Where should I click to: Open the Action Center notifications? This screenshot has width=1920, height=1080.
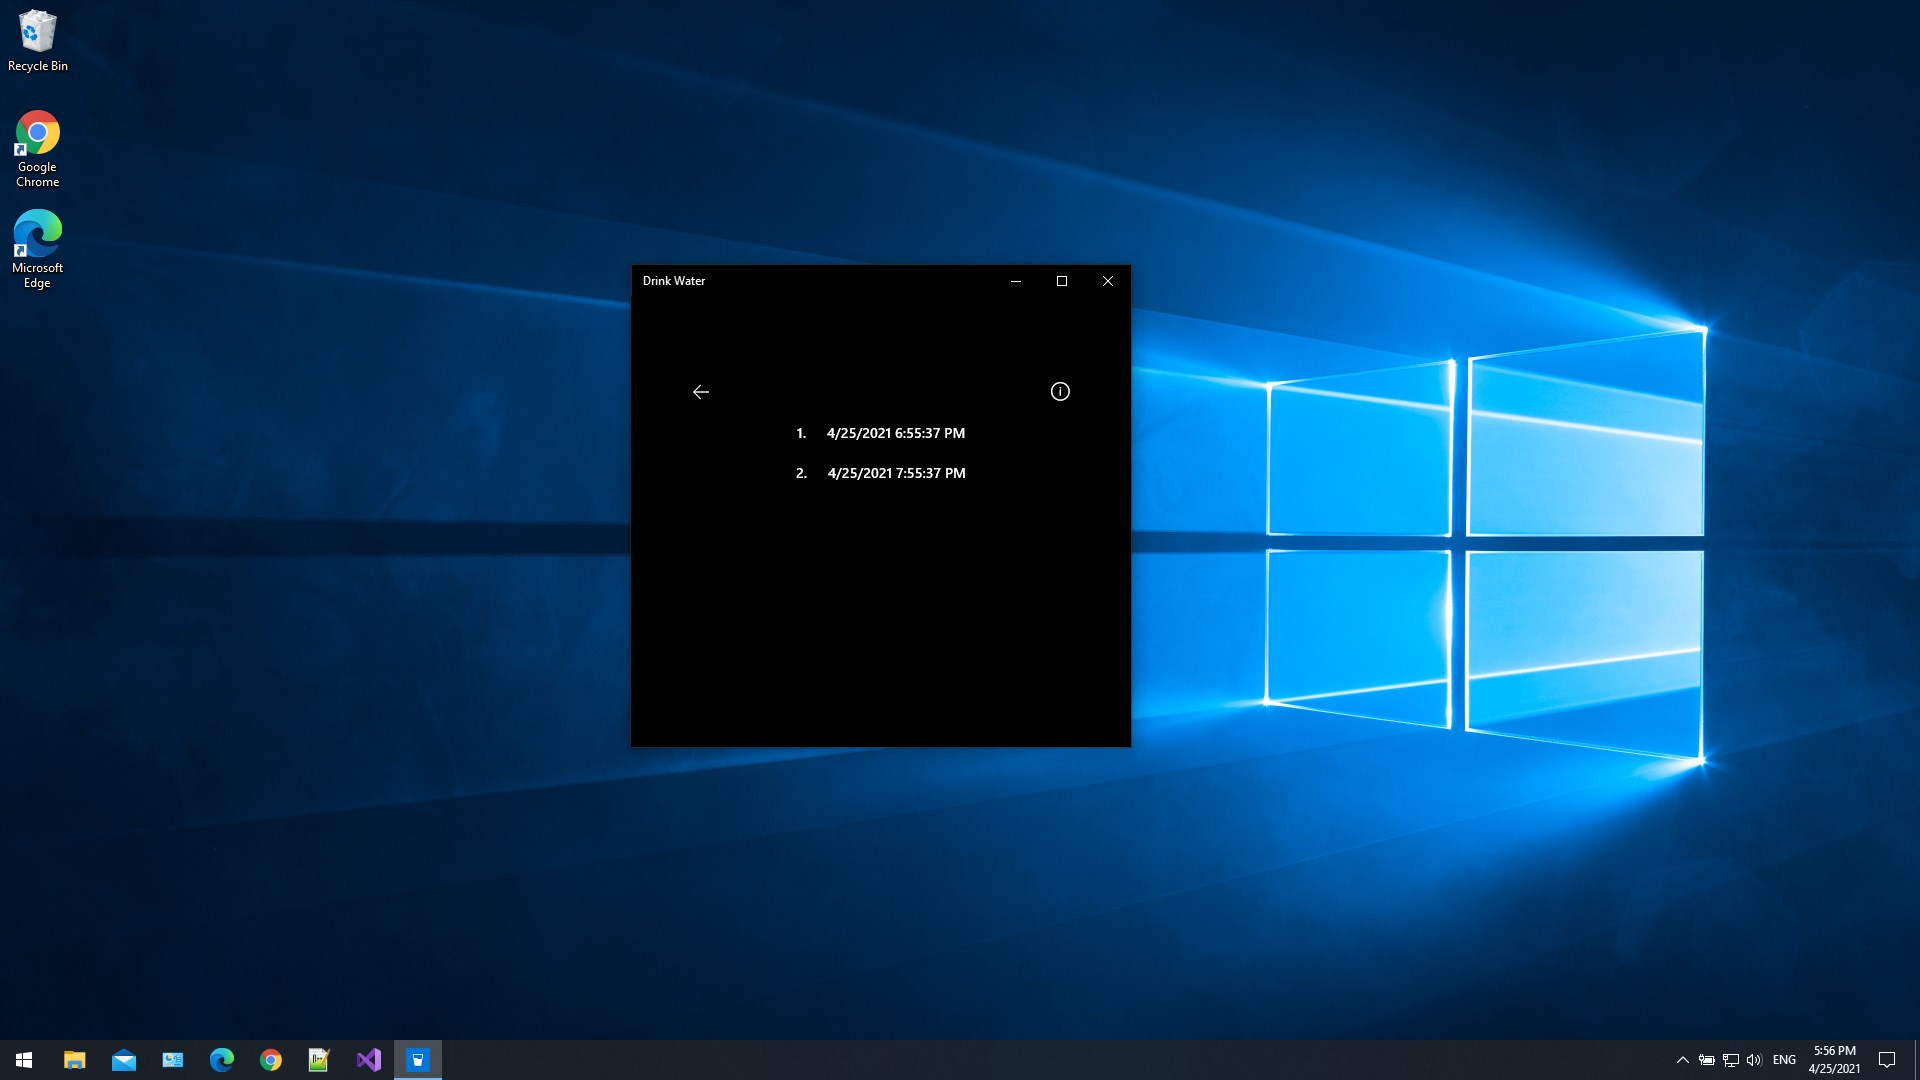[1887, 1060]
